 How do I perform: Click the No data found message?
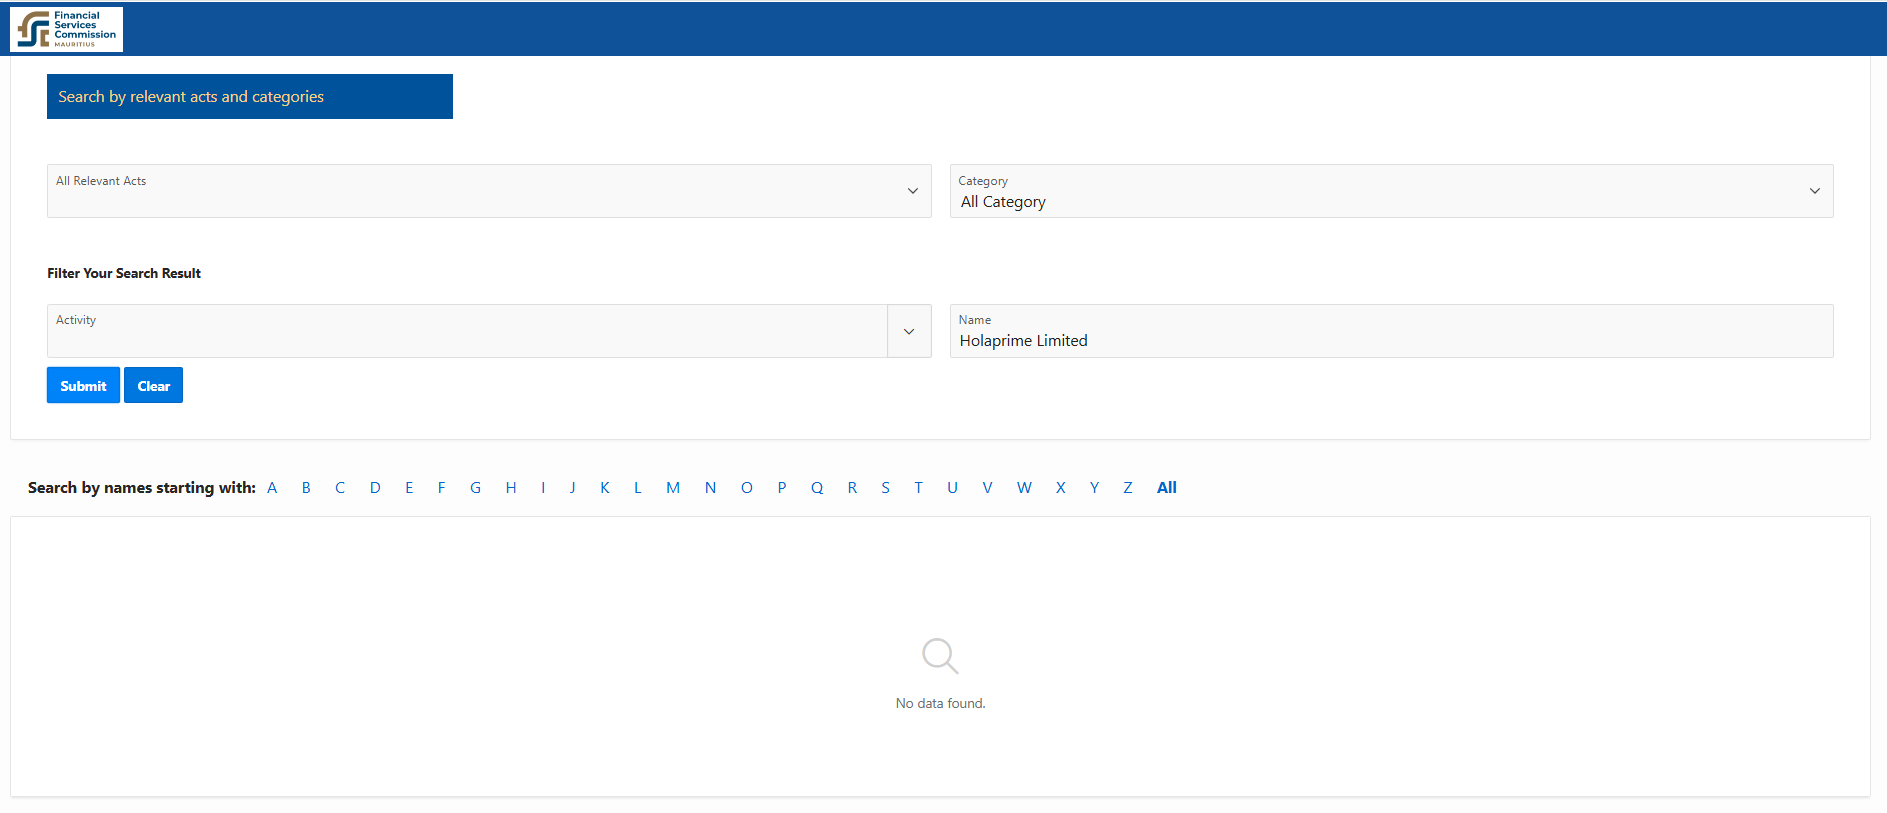tap(940, 703)
